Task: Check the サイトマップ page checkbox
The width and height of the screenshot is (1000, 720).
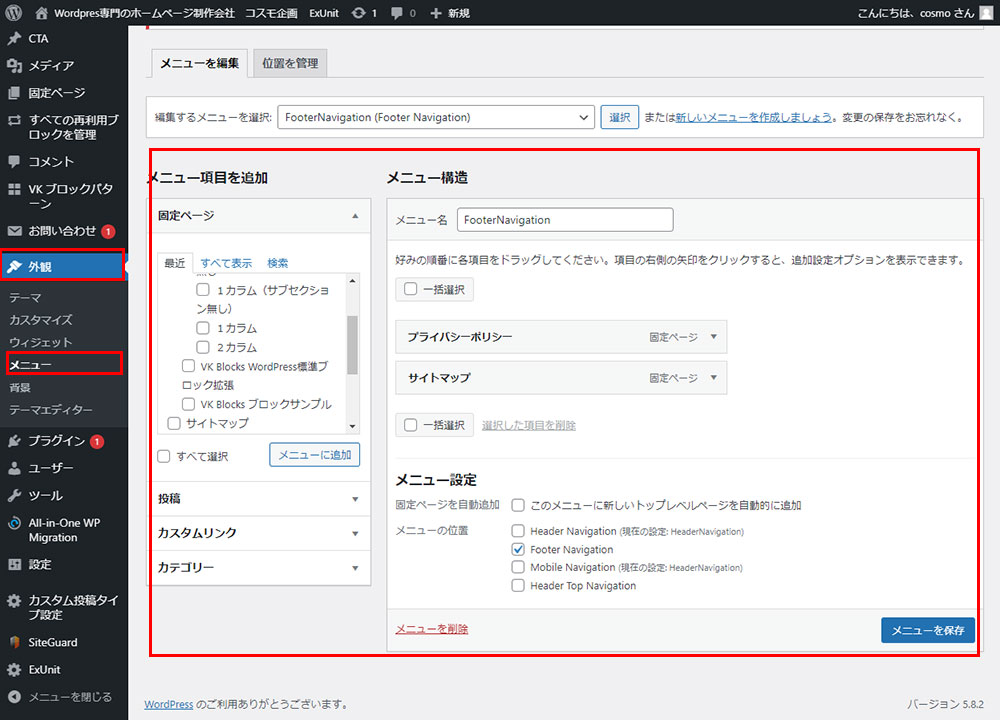Action: click(x=174, y=423)
